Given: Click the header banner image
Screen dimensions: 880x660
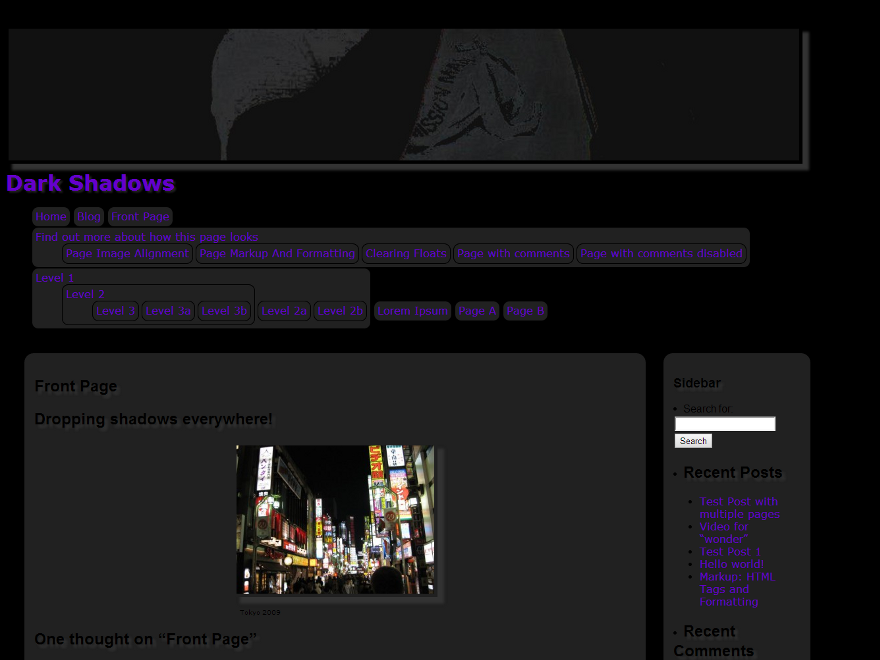Looking at the screenshot, I should tap(404, 95).
